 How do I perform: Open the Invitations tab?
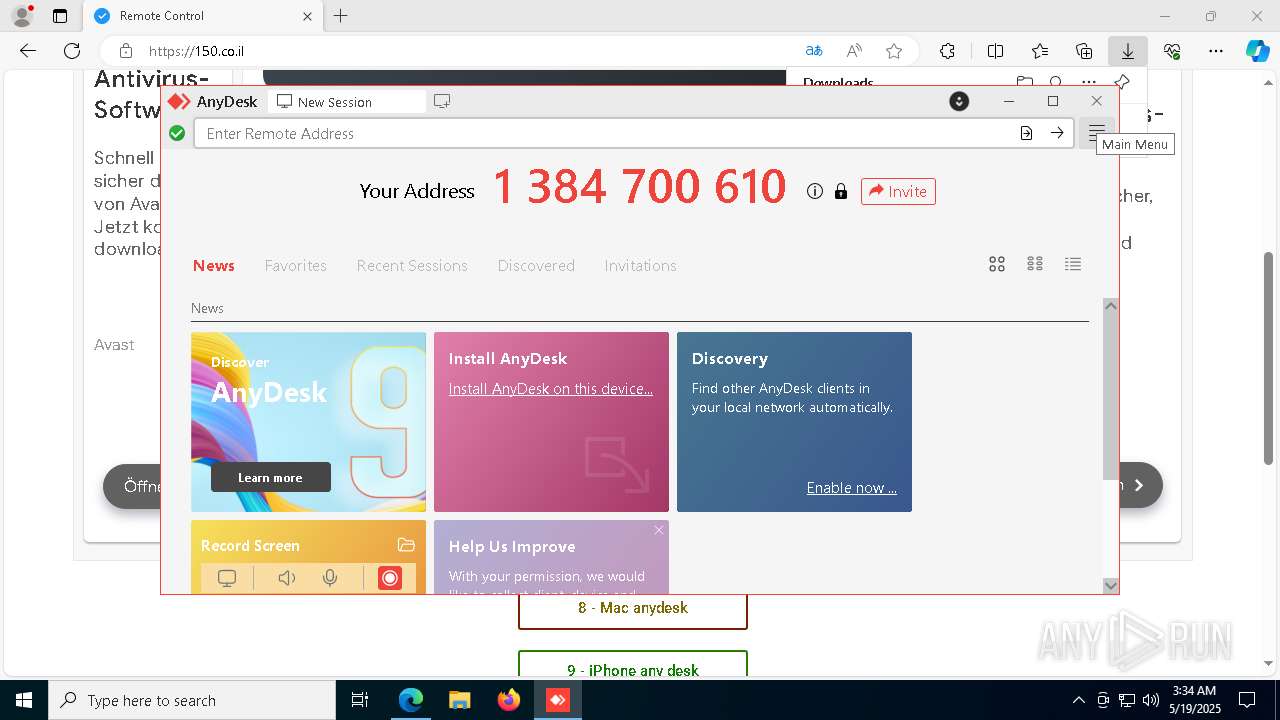[x=640, y=265]
